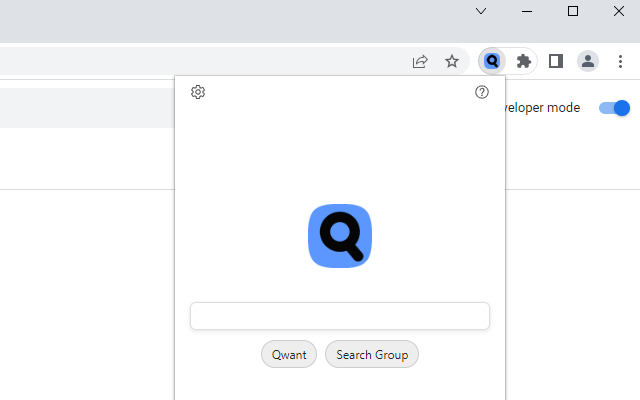
Task: Turn off the Developer mode toggle
Action: pyautogui.click(x=614, y=108)
